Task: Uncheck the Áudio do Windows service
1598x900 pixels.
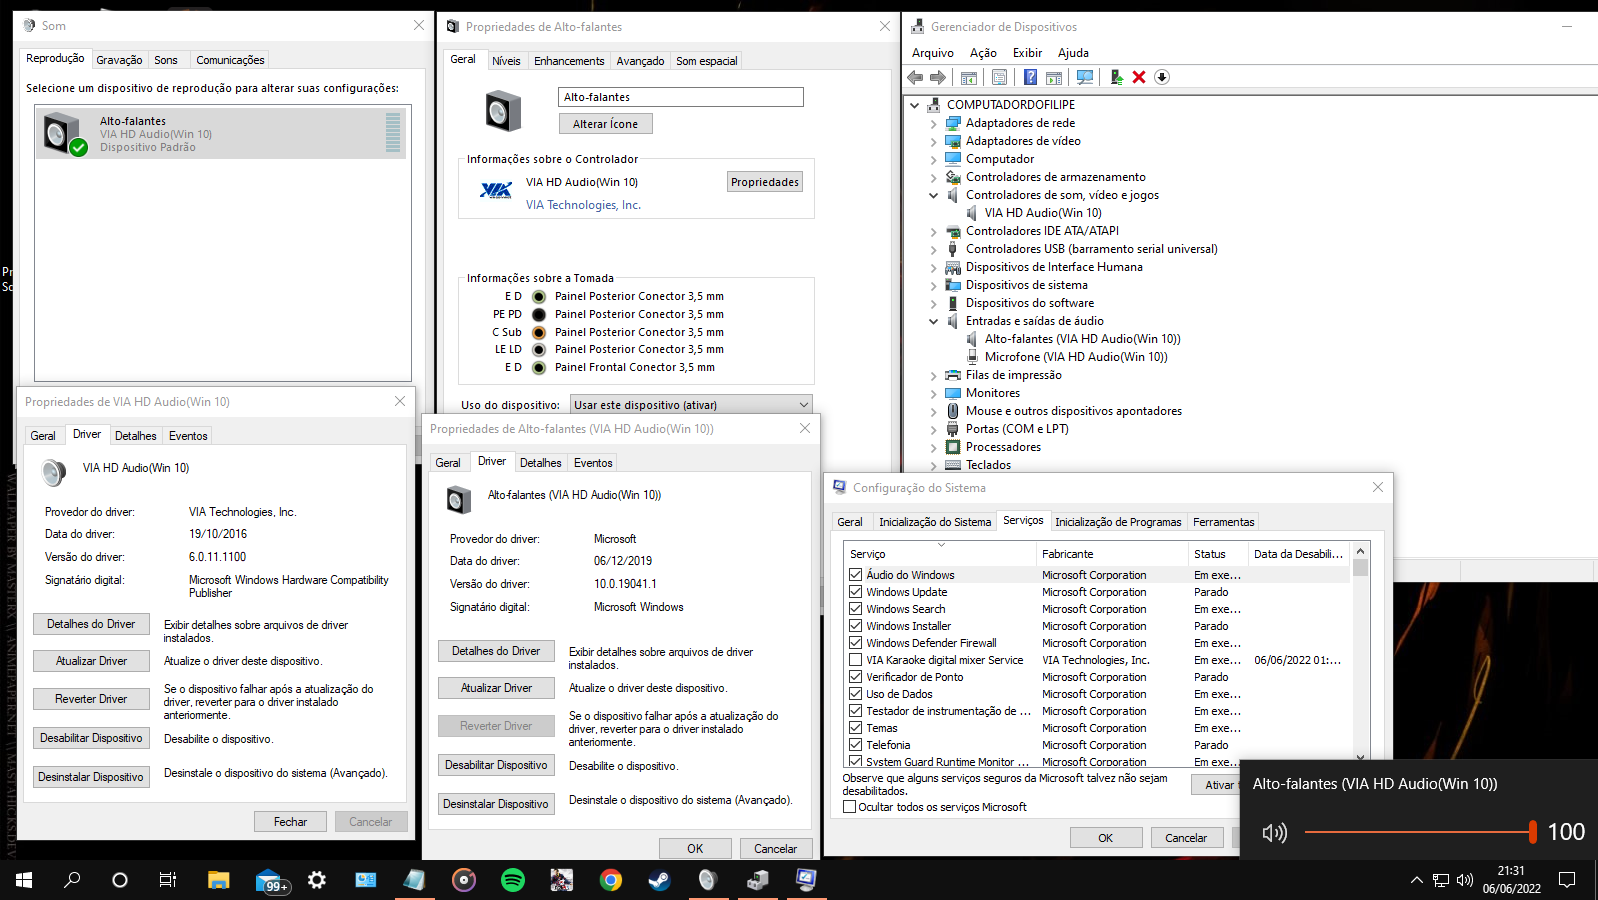Action: coord(855,575)
